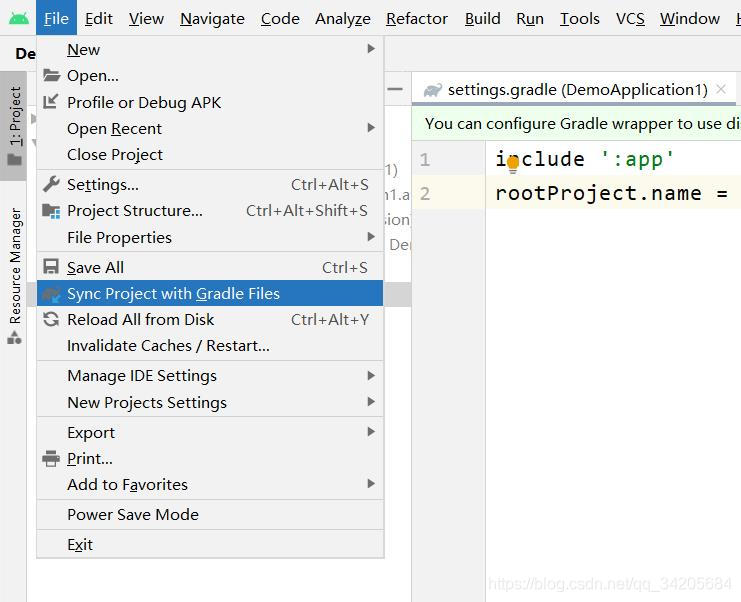The image size is (741, 602).
Task: Expand the File Properties submenu arrow
Action: click(371, 236)
